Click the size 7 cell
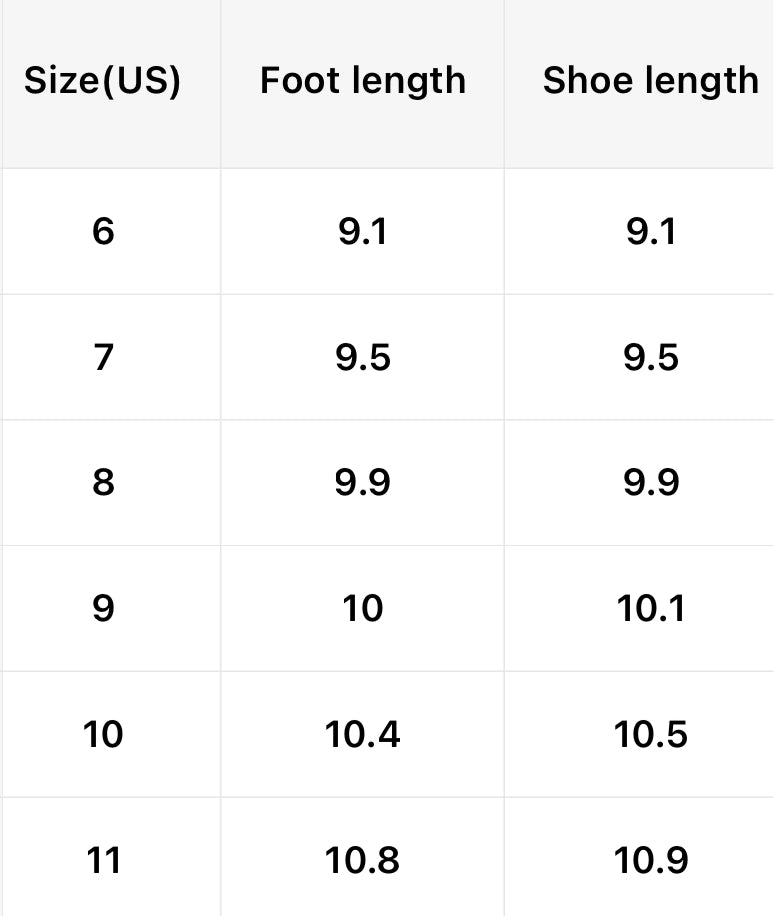 tap(103, 357)
